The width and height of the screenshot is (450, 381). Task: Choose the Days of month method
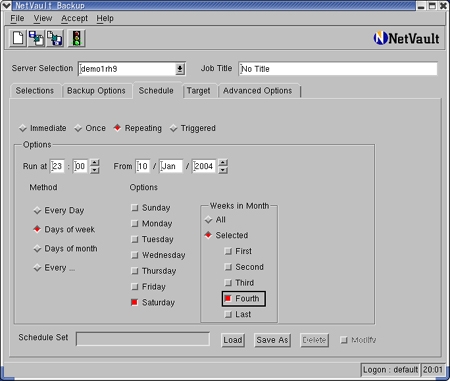65,249
